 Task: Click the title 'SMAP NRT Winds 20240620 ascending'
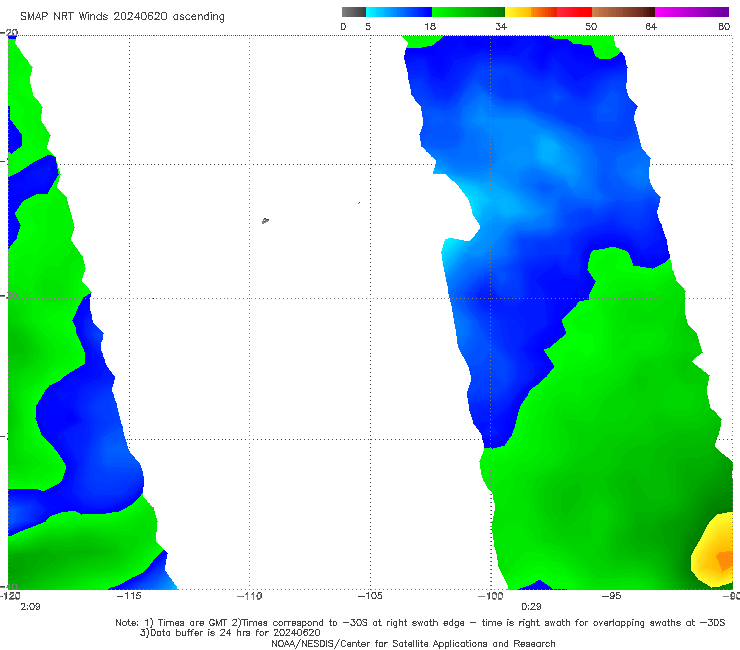(122, 16)
